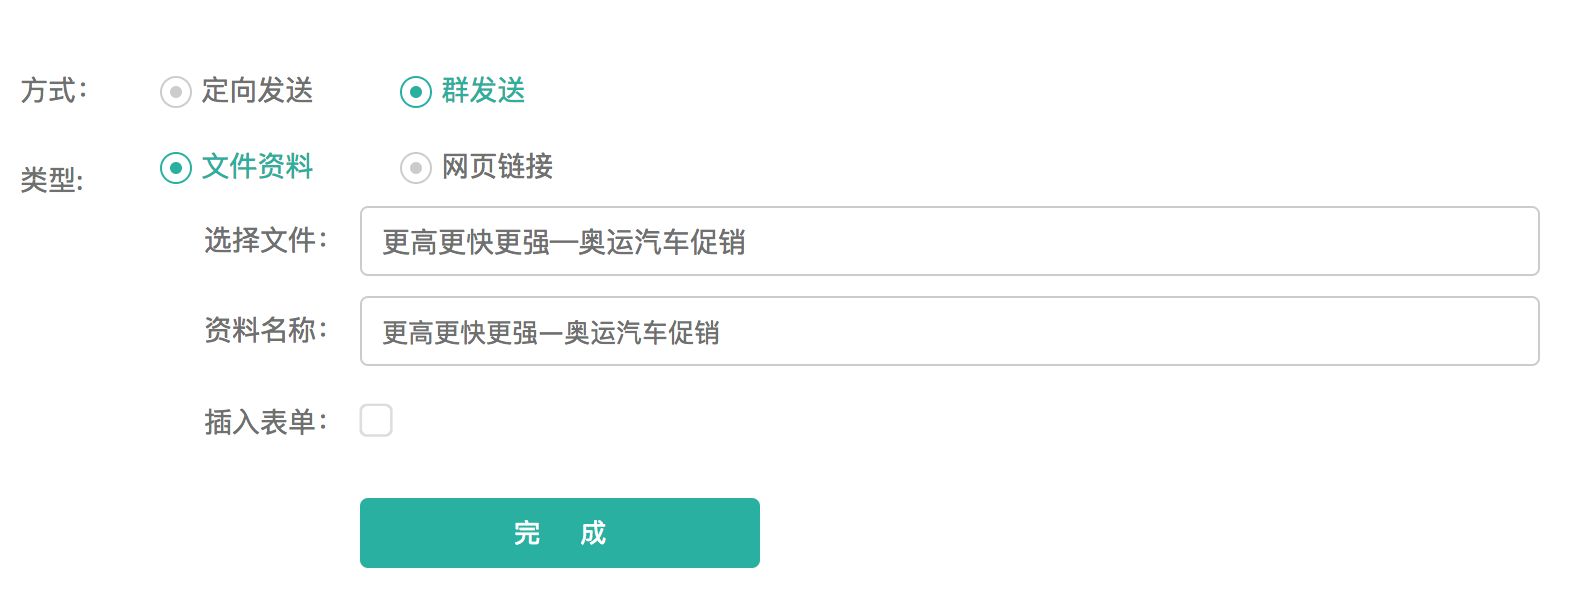Click the 方式 field label
The height and width of the screenshot is (608, 1574).
[53, 91]
